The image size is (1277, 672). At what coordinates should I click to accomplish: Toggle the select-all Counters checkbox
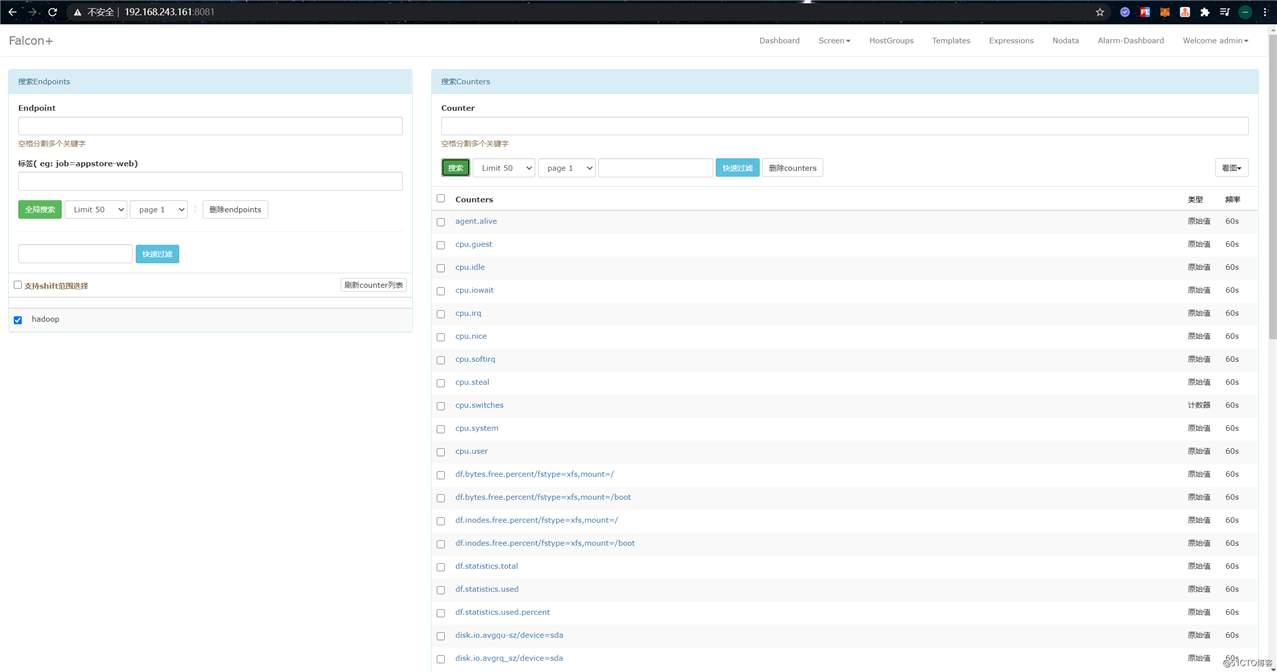[x=441, y=199]
